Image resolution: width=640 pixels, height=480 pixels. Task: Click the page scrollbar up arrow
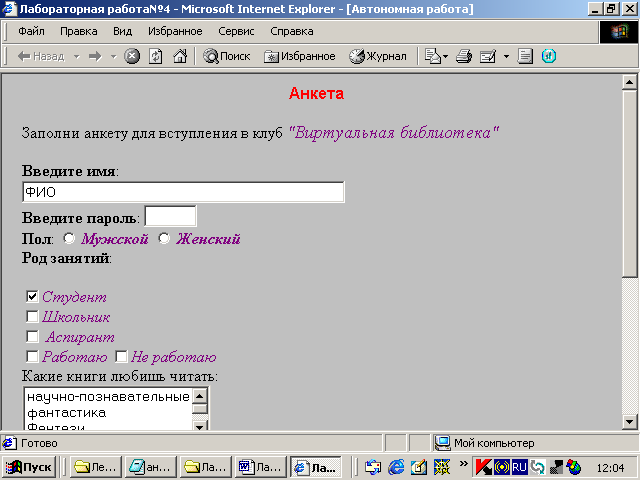tap(630, 82)
